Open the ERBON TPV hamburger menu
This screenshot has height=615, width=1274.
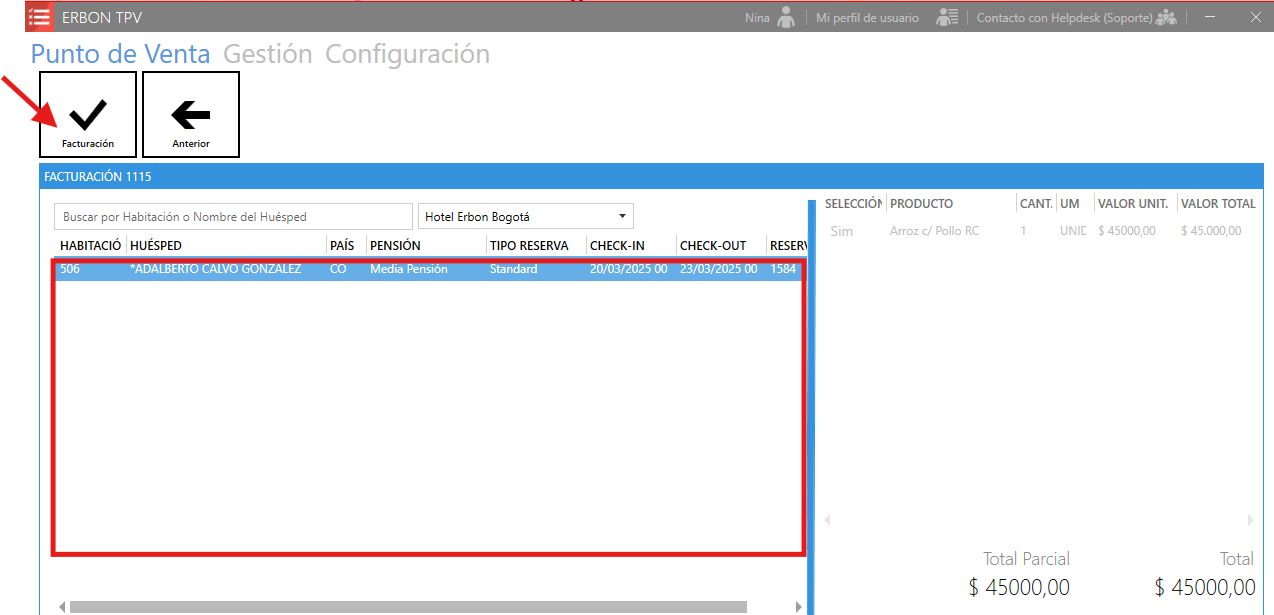[x=40, y=17]
